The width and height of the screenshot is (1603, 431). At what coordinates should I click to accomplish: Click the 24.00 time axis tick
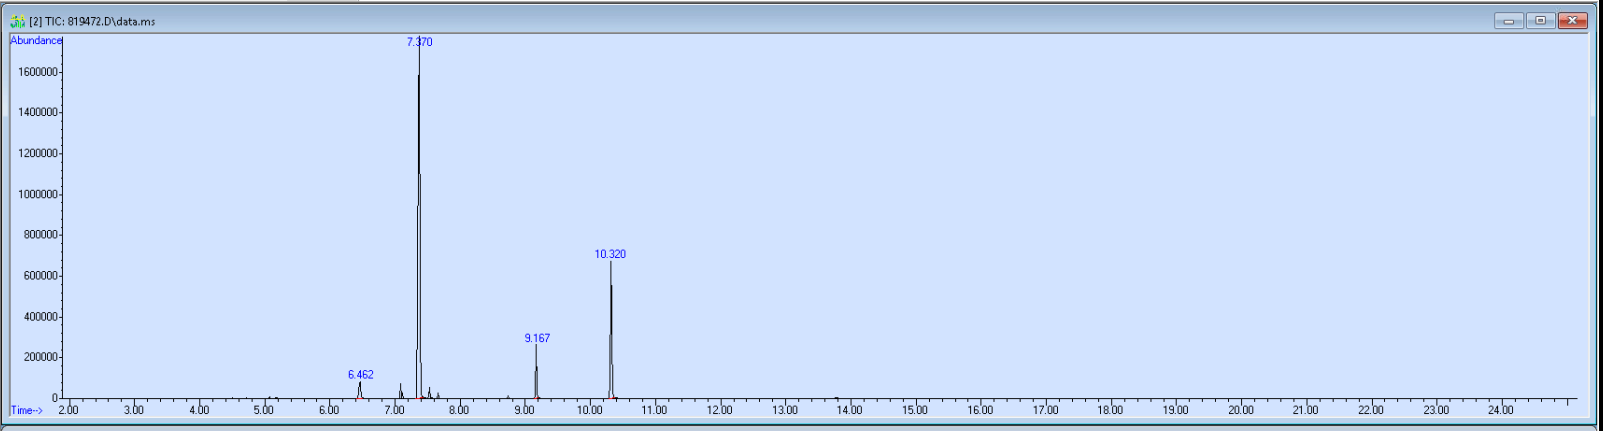click(x=1501, y=410)
